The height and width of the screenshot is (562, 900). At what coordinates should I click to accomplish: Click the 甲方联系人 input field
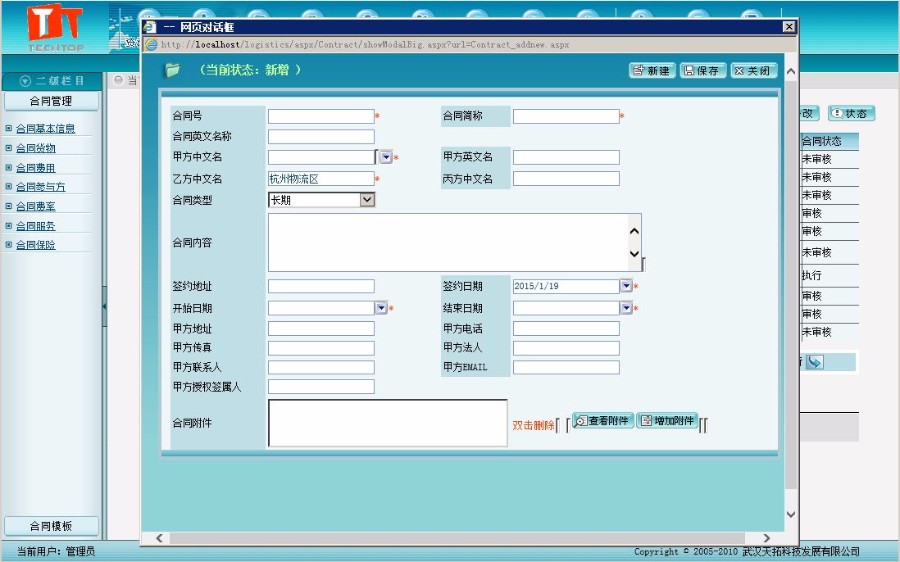(321, 367)
